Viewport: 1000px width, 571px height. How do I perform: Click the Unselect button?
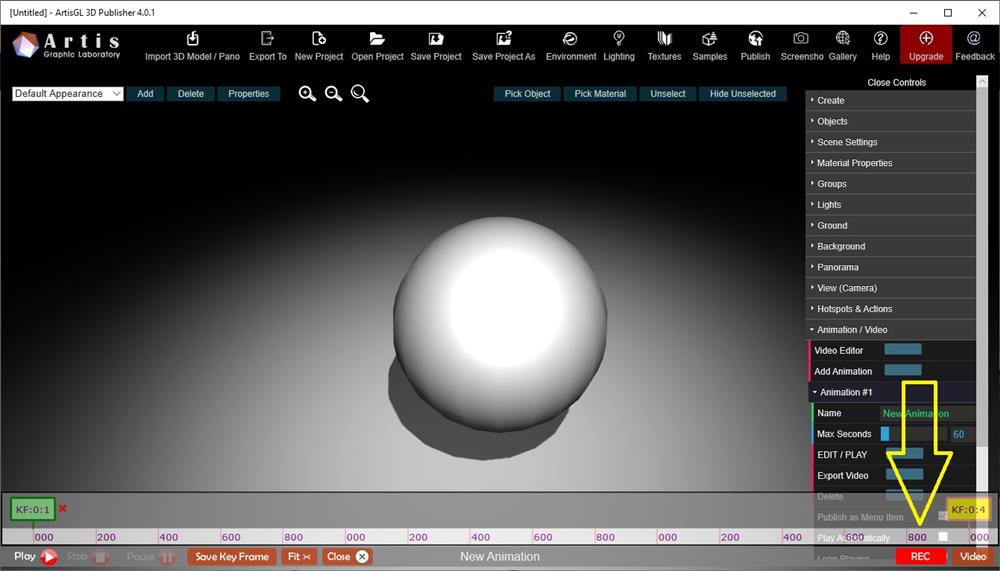(668, 94)
